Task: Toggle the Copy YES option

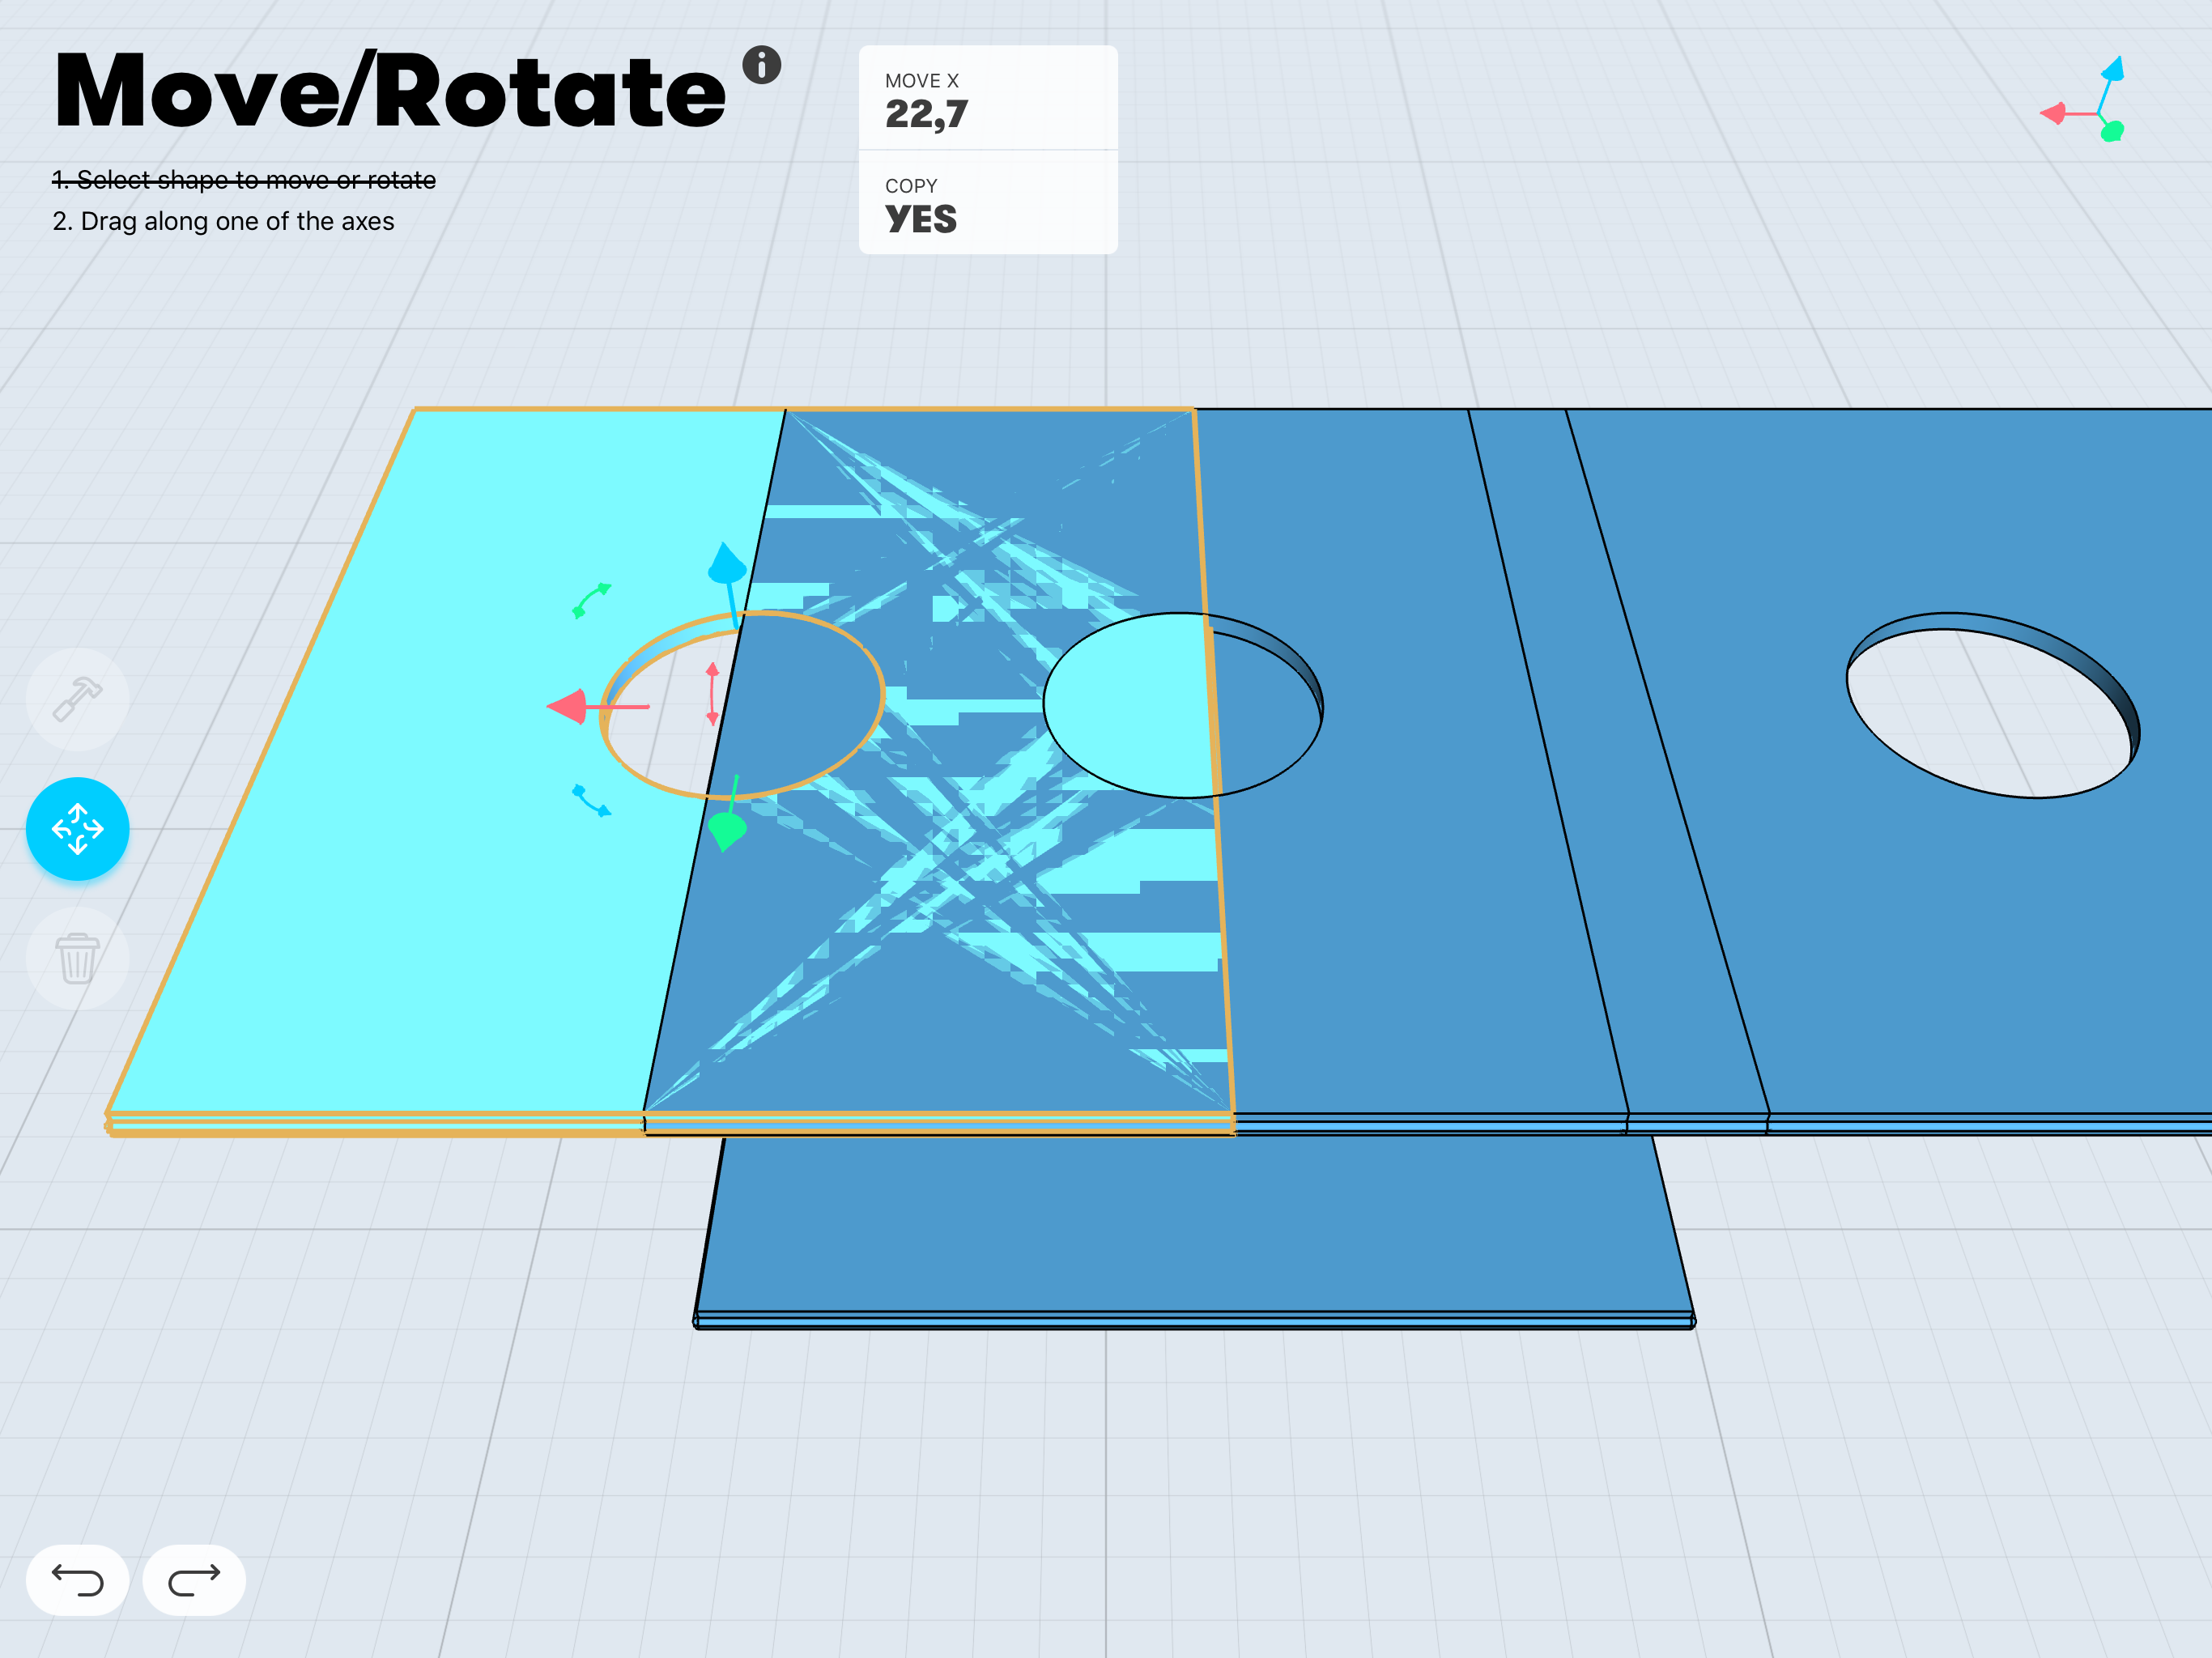Action: pyautogui.click(x=988, y=203)
